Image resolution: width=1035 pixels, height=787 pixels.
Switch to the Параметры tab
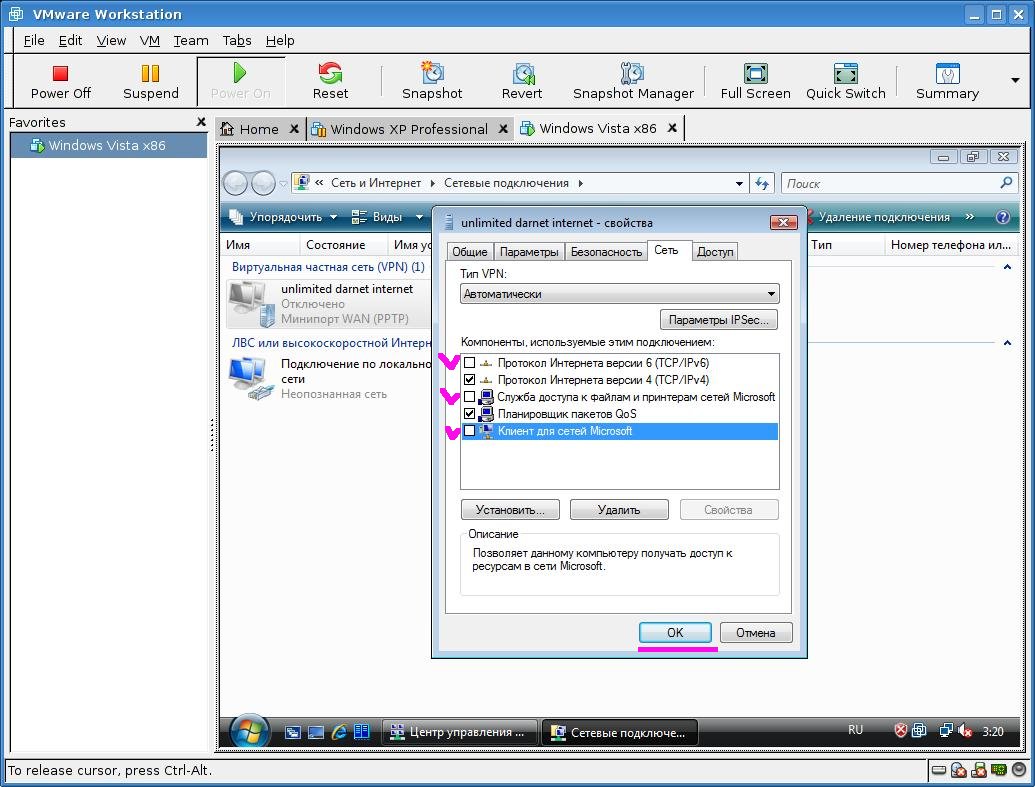pyautogui.click(x=529, y=252)
